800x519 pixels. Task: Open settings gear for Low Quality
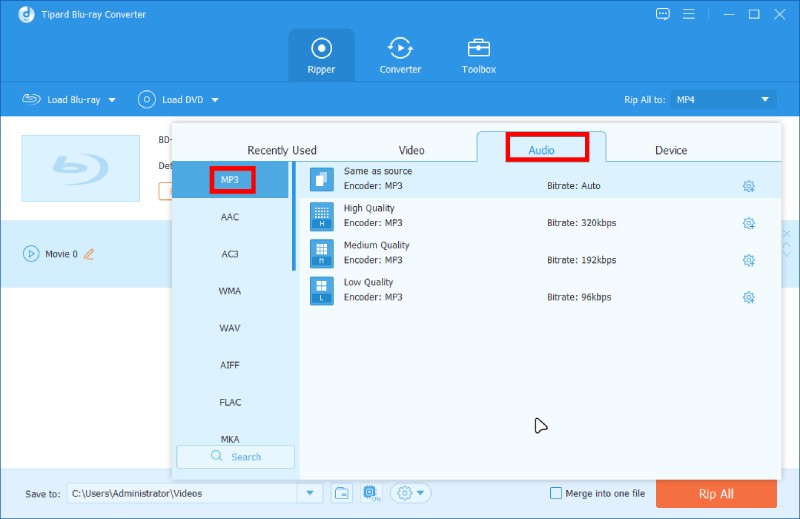tap(748, 297)
